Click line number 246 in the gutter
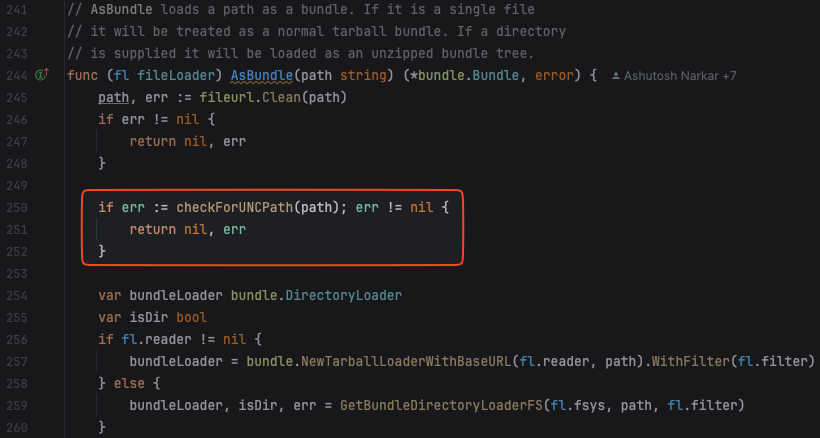820x438 pixels. [17, 120]
